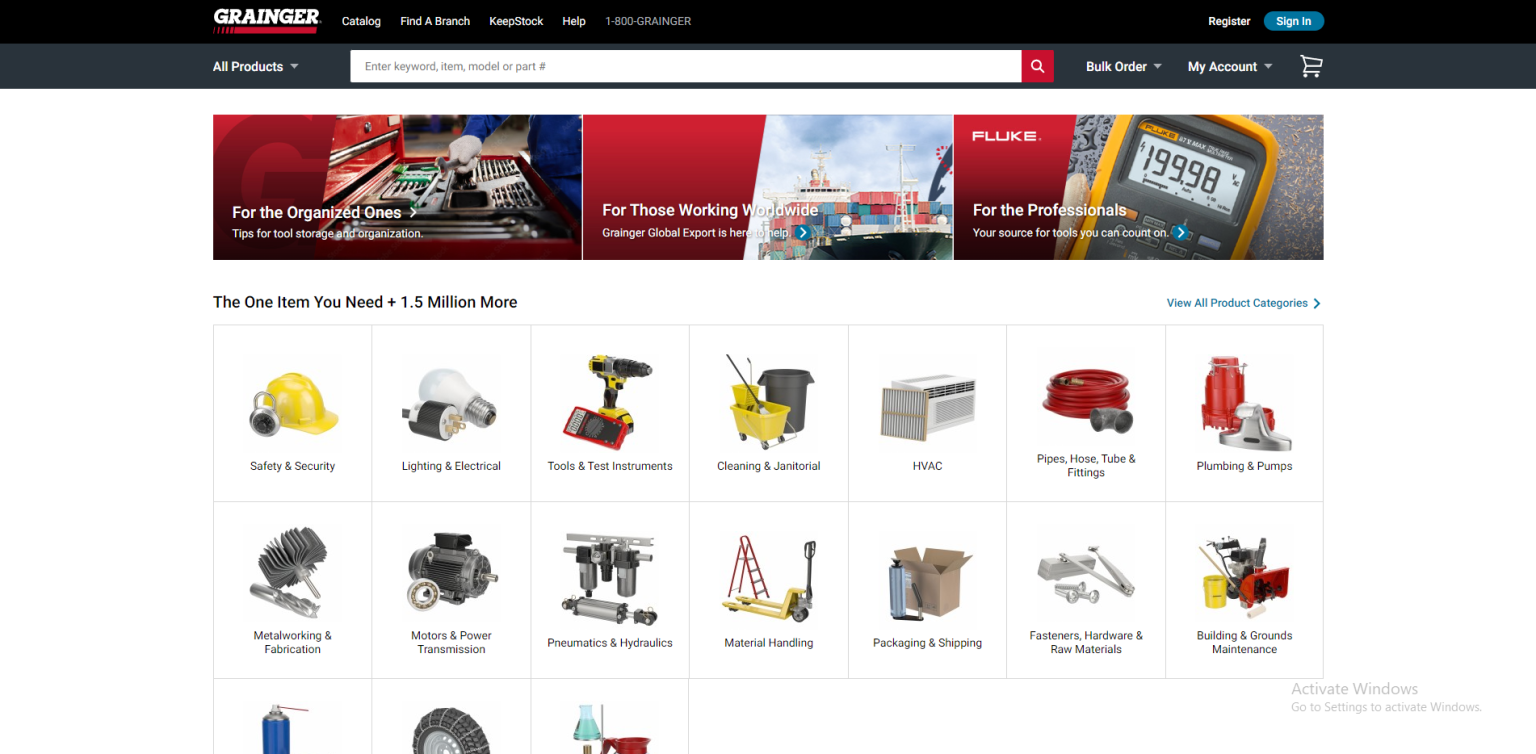
Task: Focus the keyword search input field
Action: 685,66
